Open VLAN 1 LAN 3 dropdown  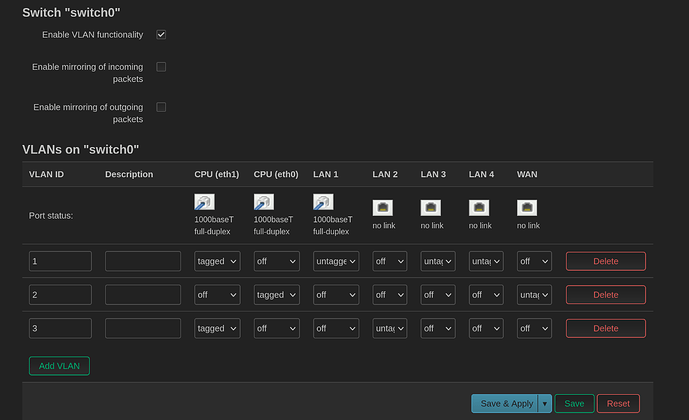tap(438, 261)
